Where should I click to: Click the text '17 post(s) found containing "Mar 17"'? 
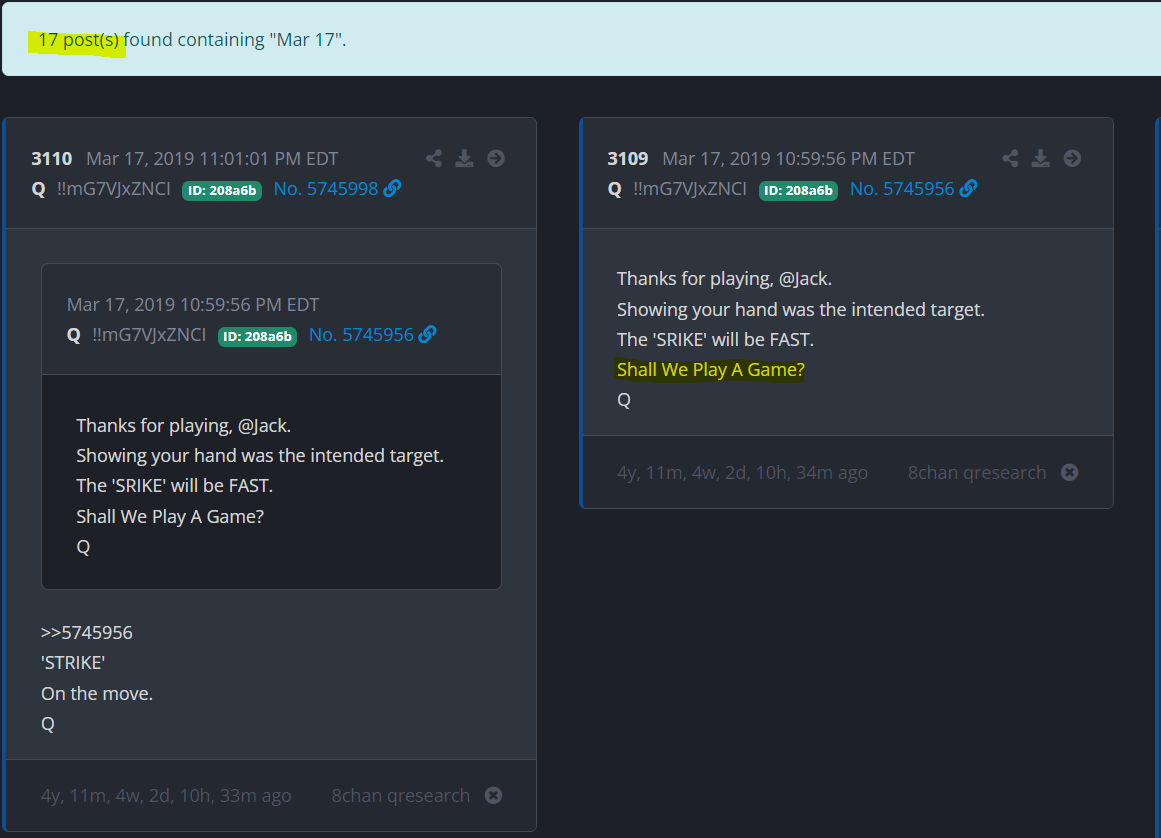pyautogui.click(x=192, y=39)
